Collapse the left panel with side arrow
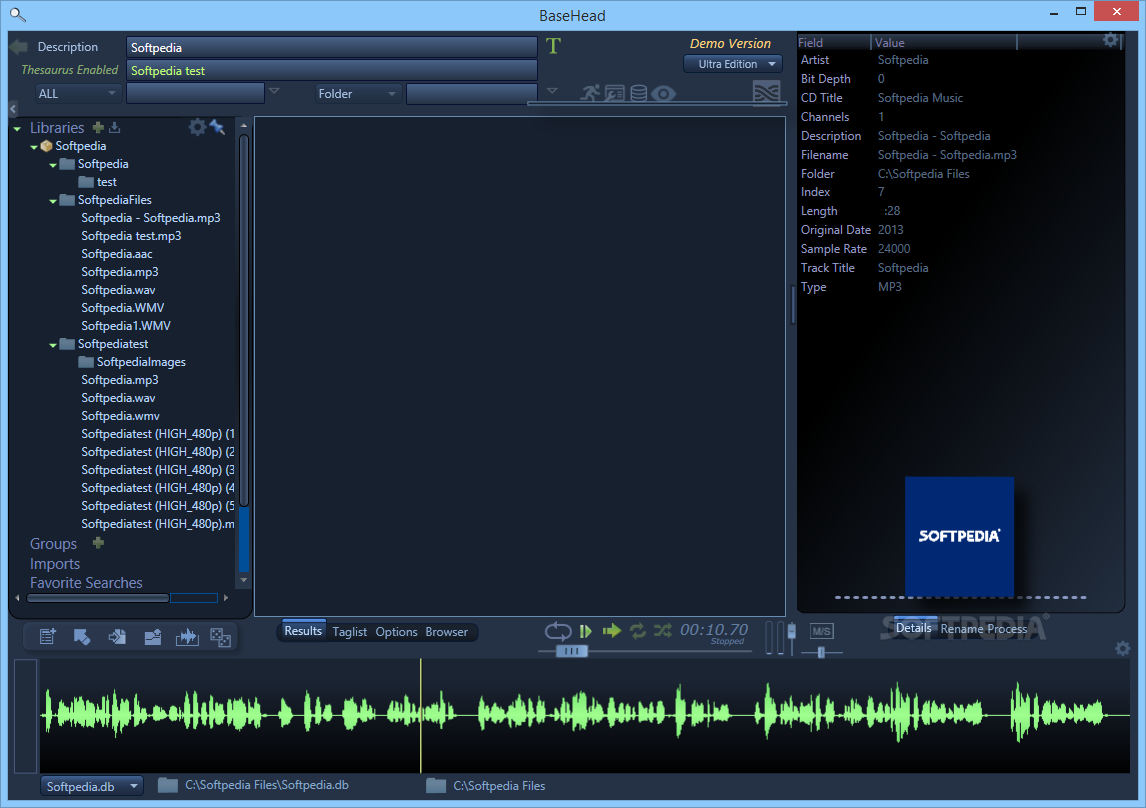1146x808 pixels. click(x=13, y=108)
